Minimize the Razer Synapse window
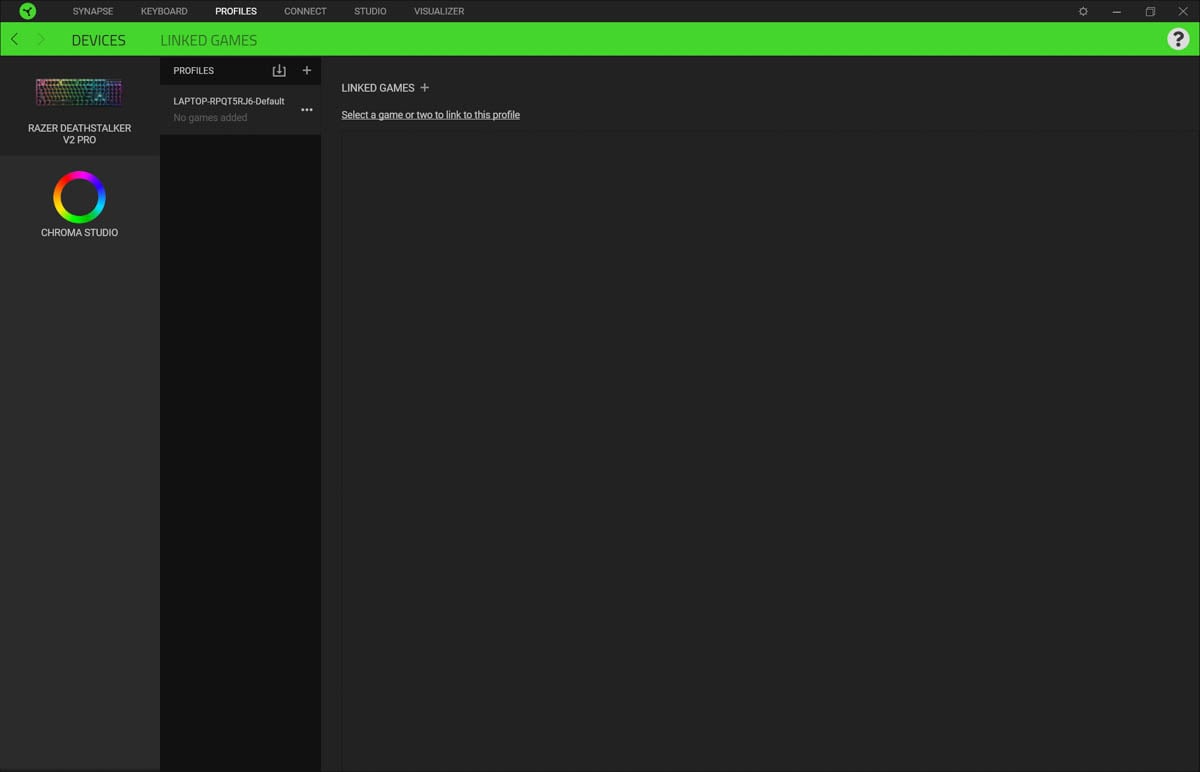 pyautogui.click(x=1116, y=11)
